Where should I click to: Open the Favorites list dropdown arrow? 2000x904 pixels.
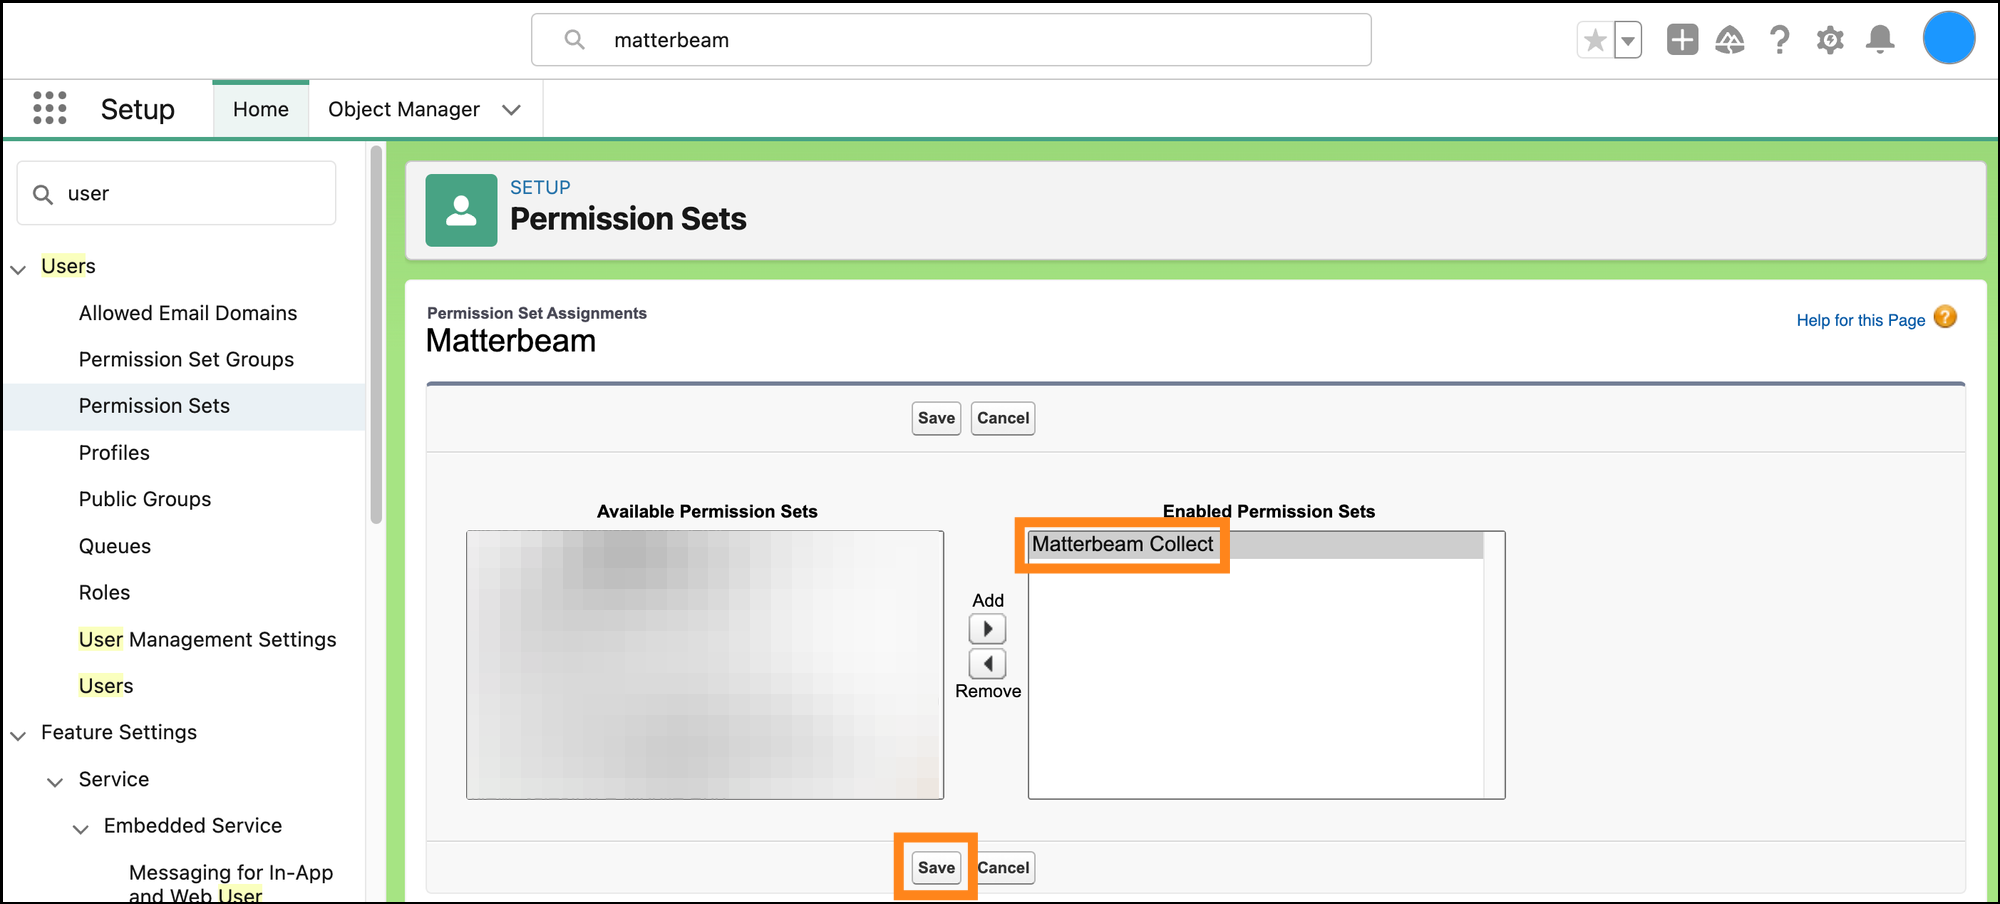[x=1628, y=40]
